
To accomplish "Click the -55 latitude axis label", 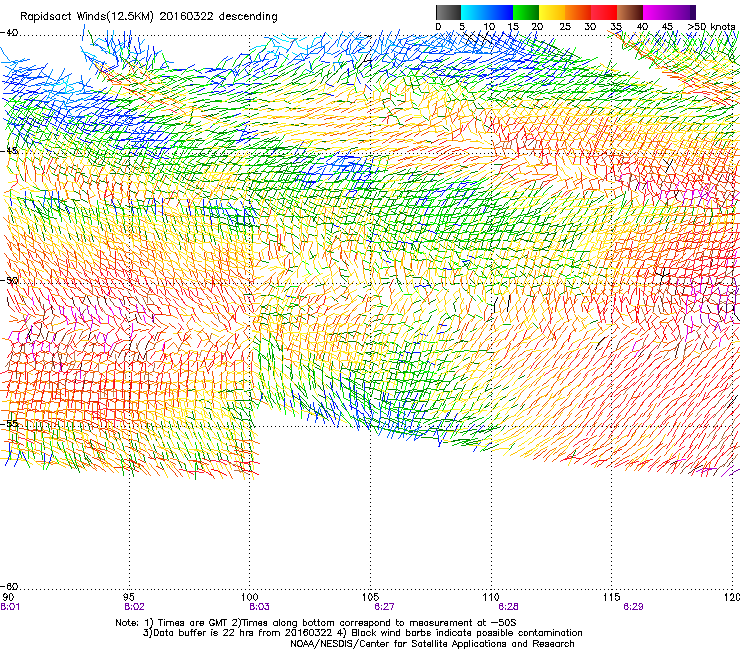I will (9, 423).
